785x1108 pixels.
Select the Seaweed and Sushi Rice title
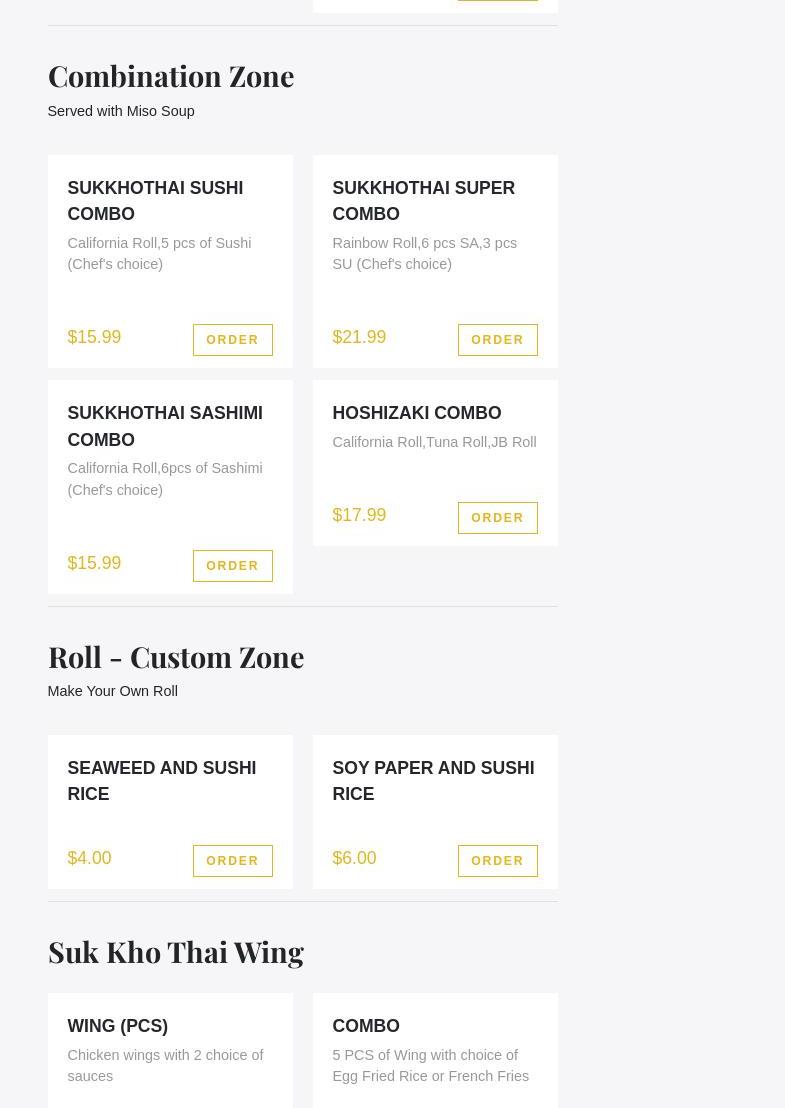[161, 781]
